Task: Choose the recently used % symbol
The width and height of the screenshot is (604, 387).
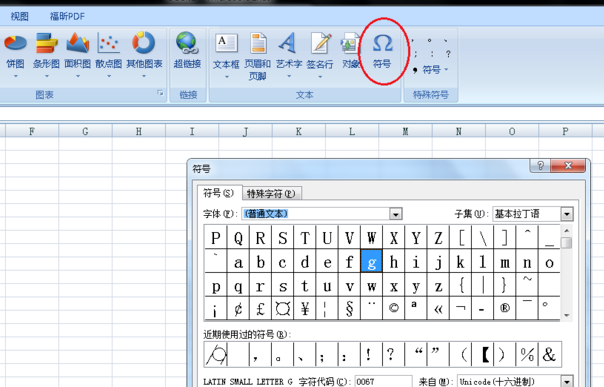Action: click(527, 354)
